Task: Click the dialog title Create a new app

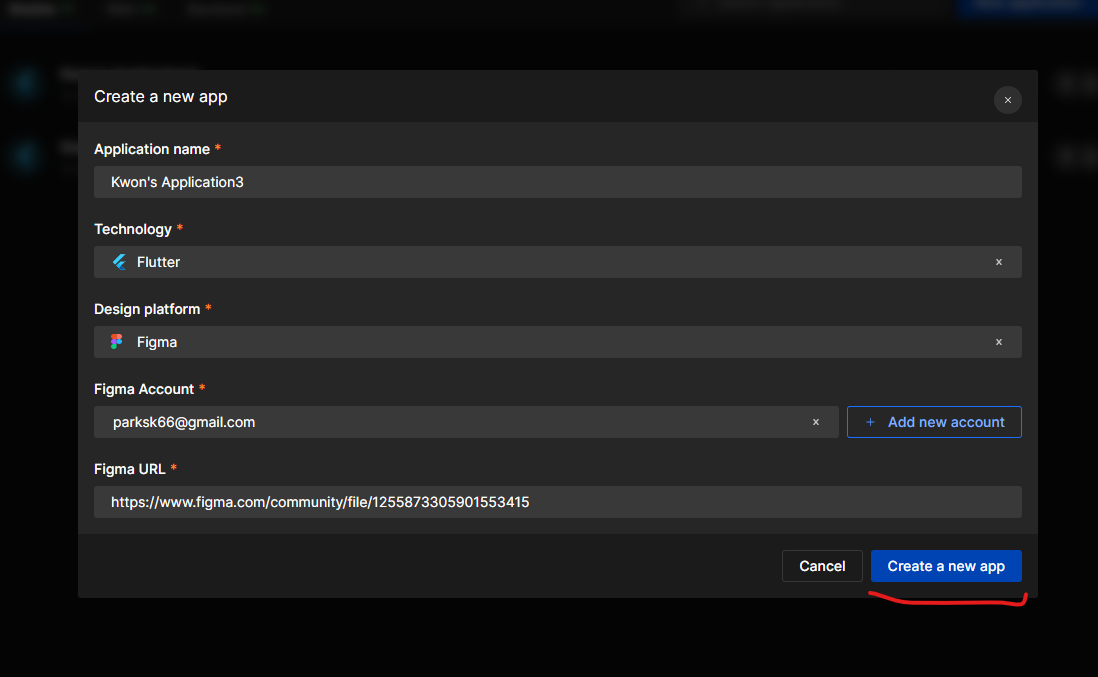Action: (x=160, y=97)
